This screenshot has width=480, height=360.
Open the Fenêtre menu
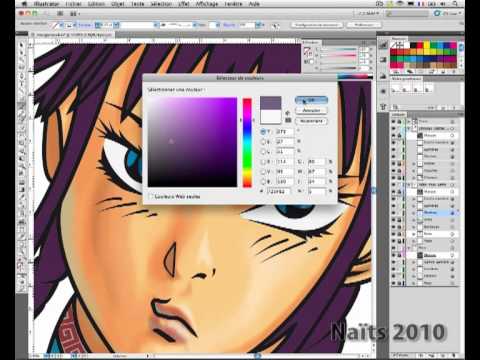233,4
